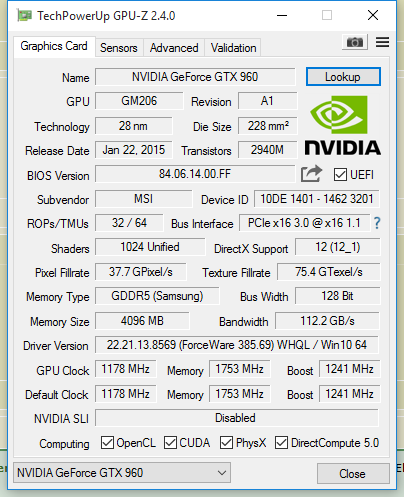Click the BIOS Version field
404x497 pixels.
pyautogui.click(x=195, y=174)
